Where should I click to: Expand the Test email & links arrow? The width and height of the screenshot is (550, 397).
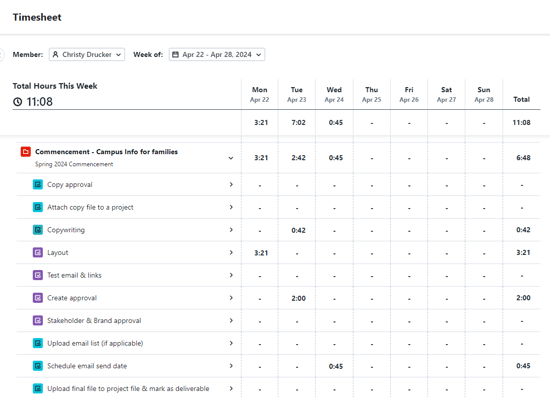[231, 275]
